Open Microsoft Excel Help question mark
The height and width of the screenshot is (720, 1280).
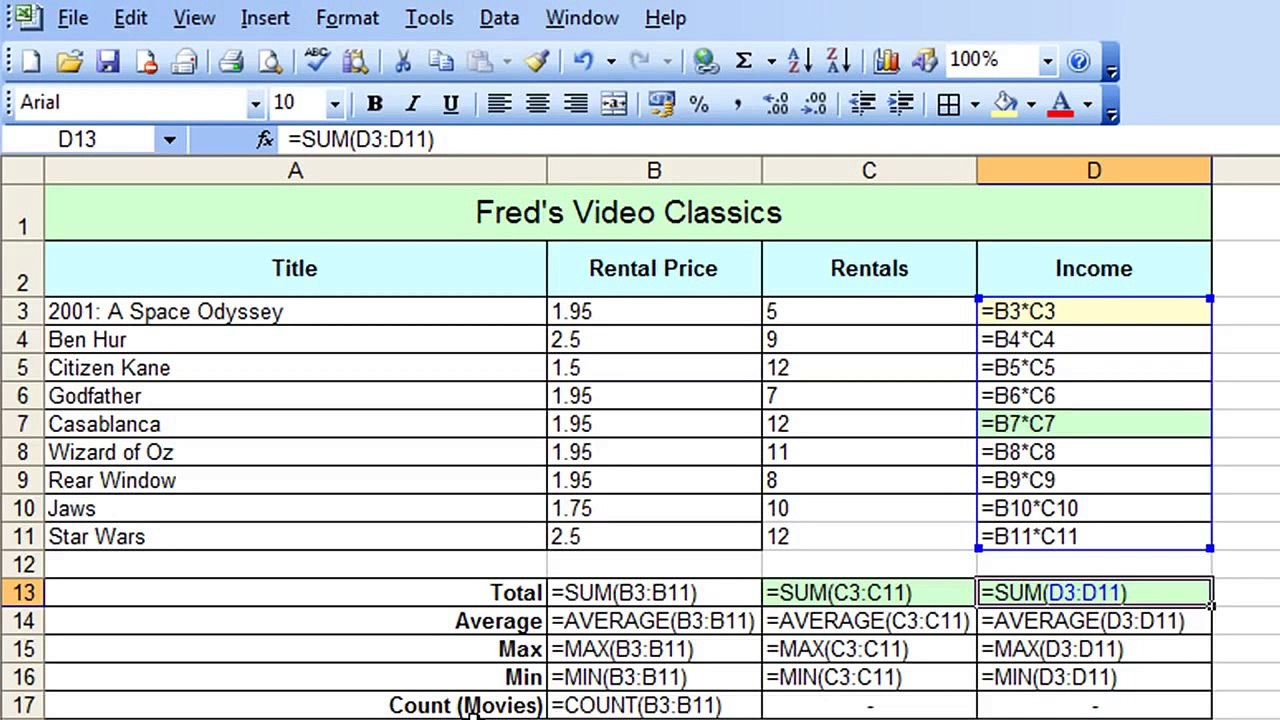pos(1079,62)
